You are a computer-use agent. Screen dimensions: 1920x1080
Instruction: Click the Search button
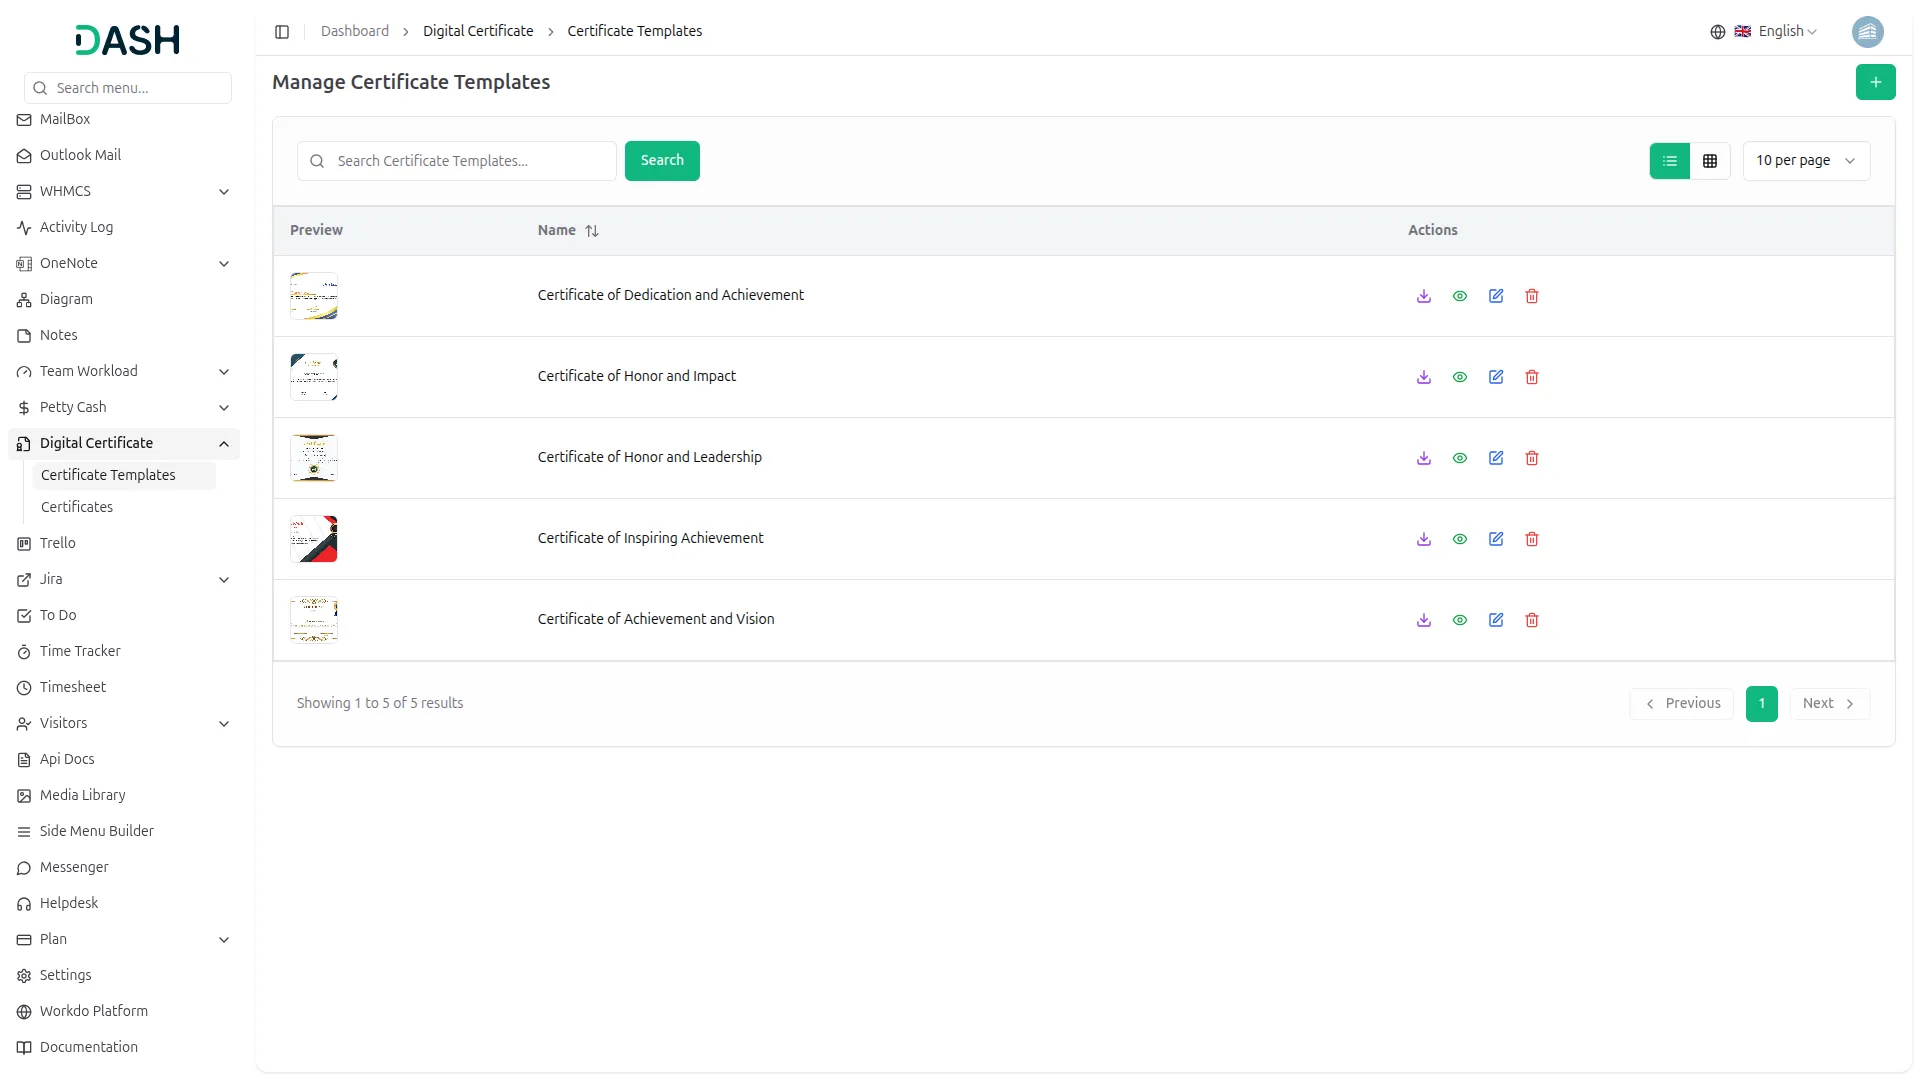(x=662, y=161)
